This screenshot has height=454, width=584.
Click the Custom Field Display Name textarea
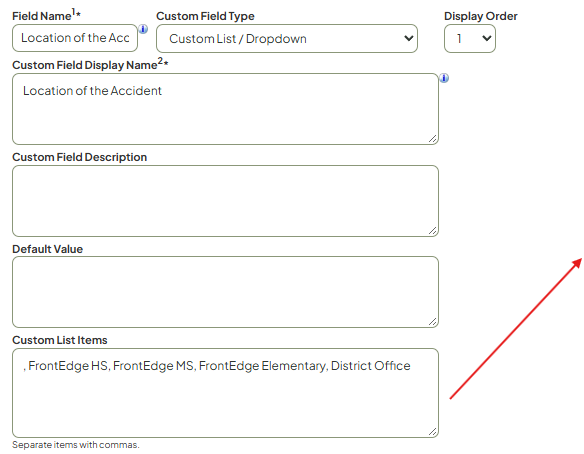(225, 109)
